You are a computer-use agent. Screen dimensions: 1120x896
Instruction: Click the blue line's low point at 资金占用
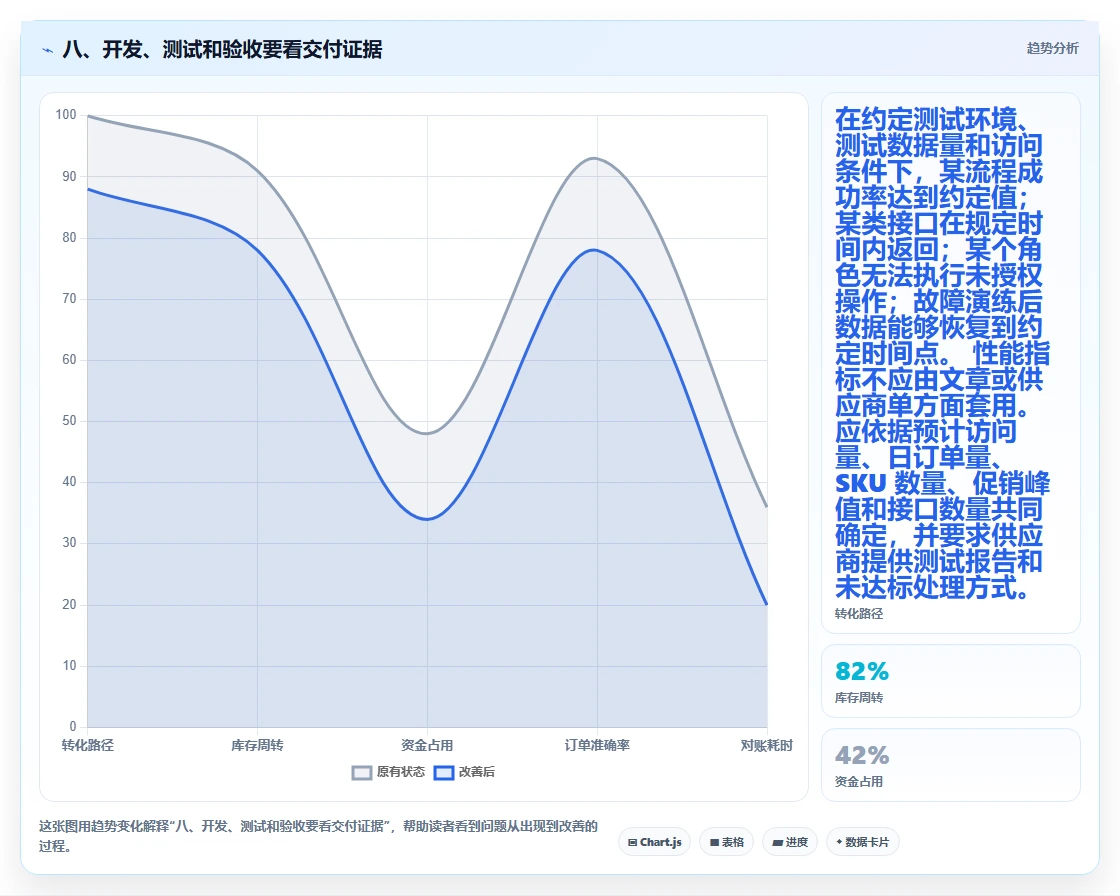(x=427, y=519)
